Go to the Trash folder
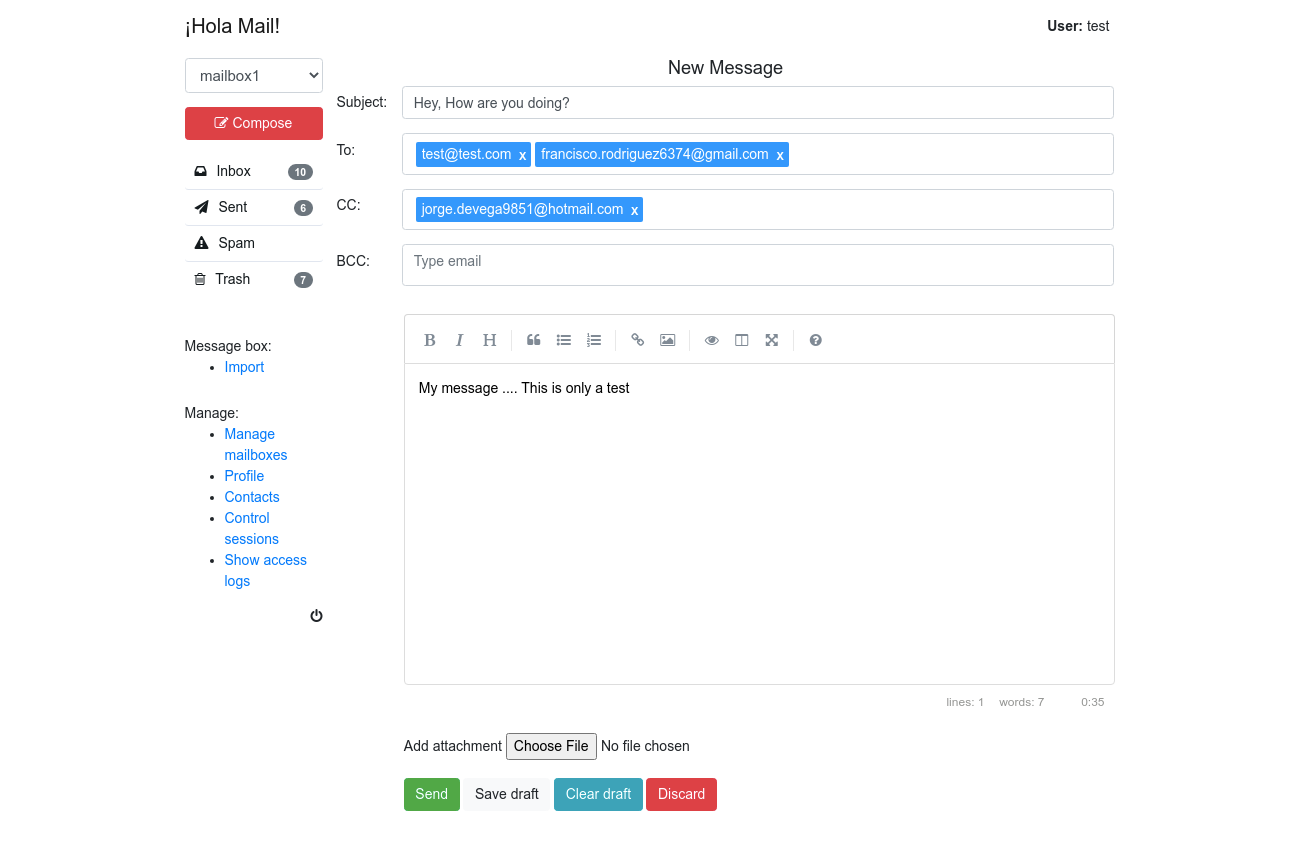Screen dimensions: 1299x845 [233, 279]
